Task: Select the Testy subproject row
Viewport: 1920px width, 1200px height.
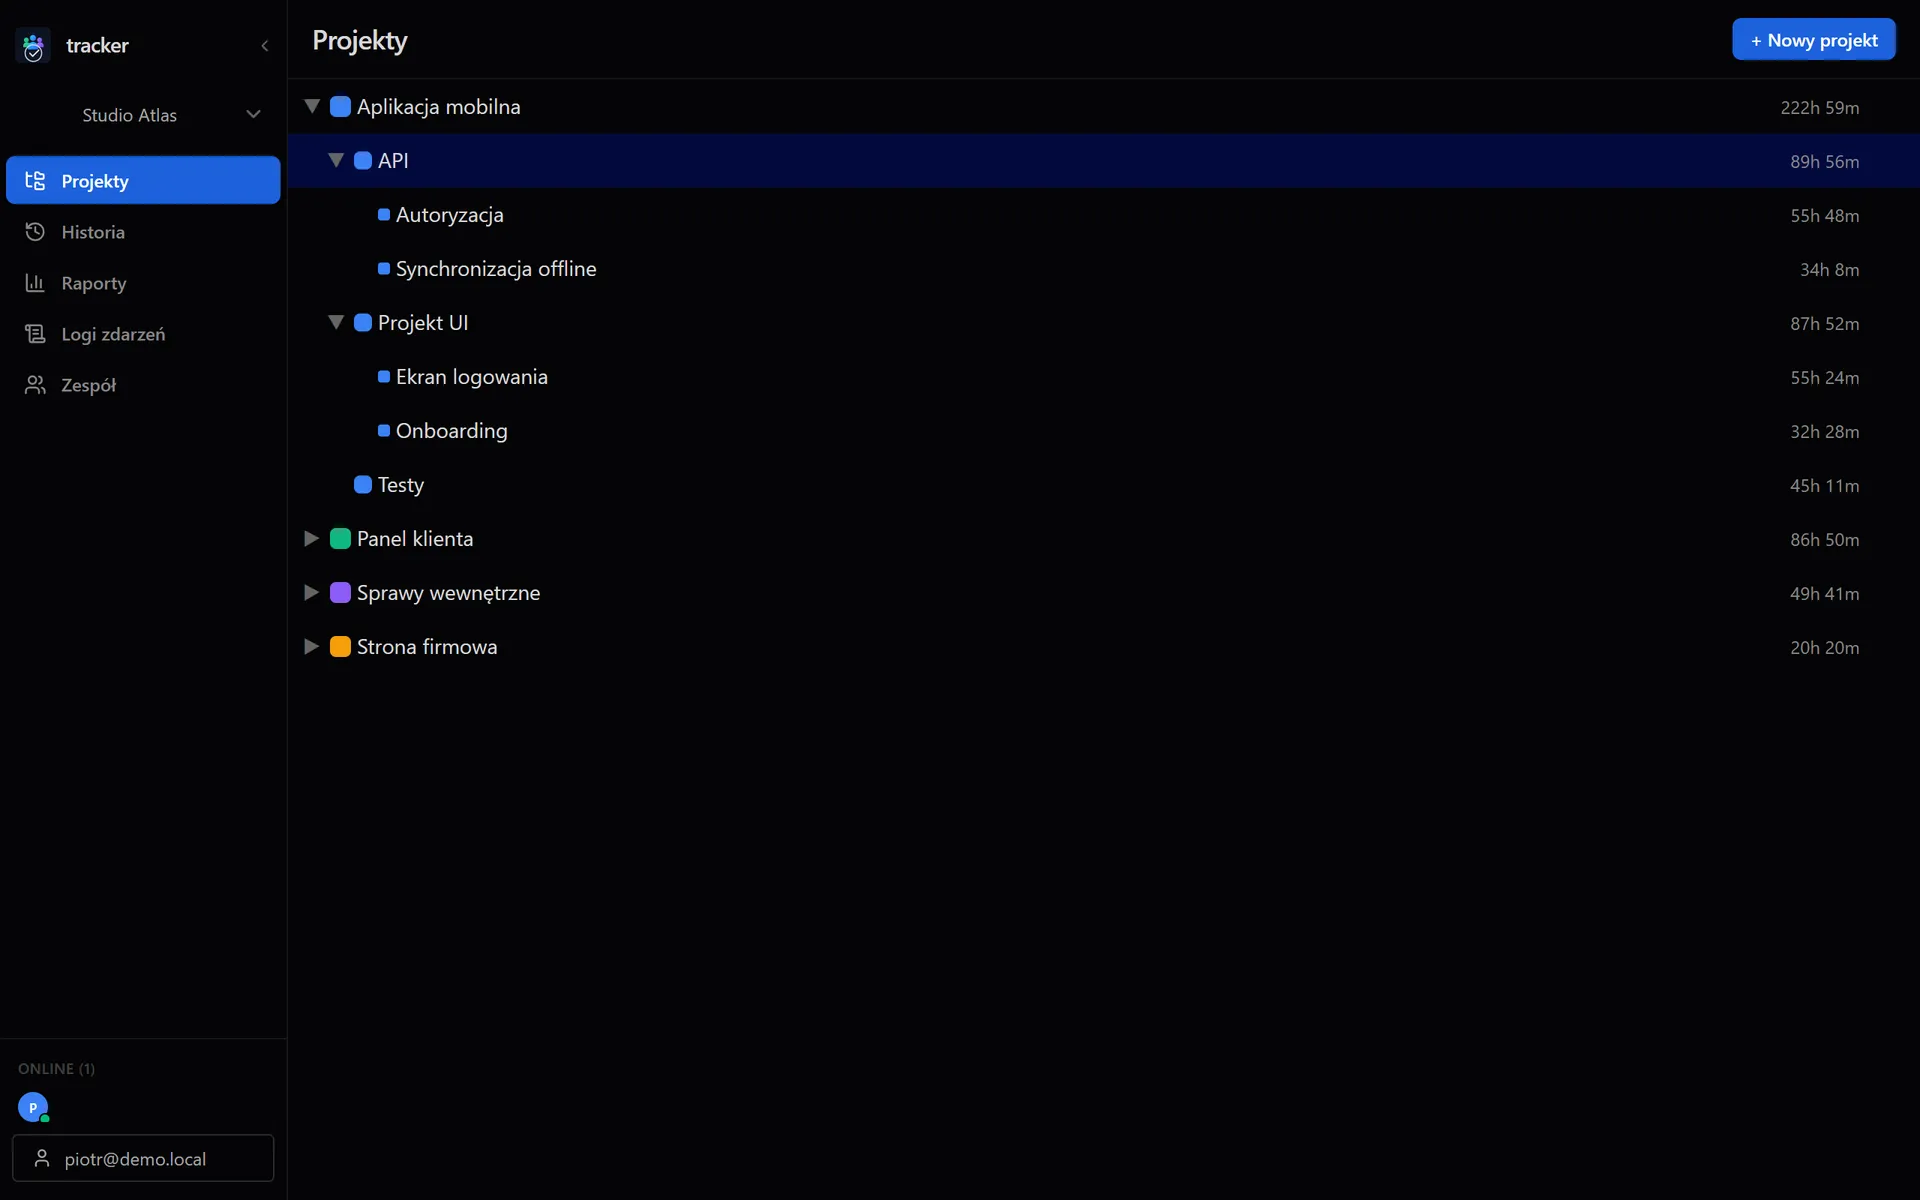Action: tap(1104, 484)
